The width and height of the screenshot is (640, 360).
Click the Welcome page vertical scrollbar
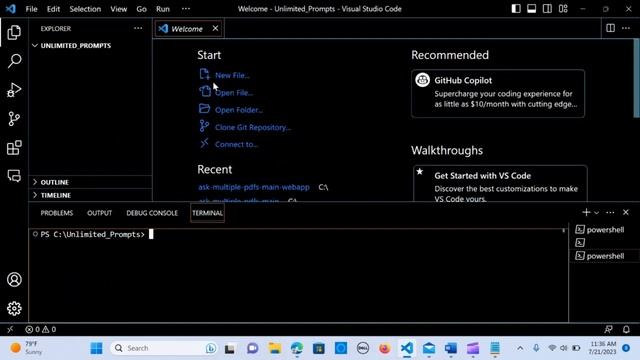click(x=637, y=78)
